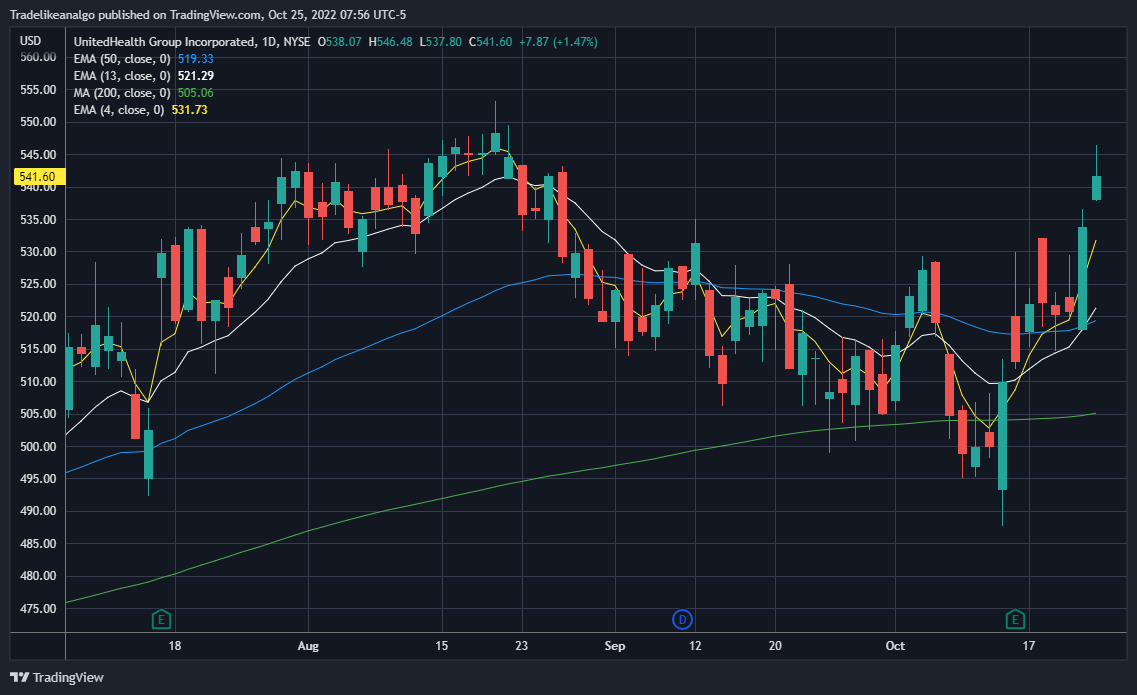
Task: Click the Sep date axis label
Action: [615, 646]
